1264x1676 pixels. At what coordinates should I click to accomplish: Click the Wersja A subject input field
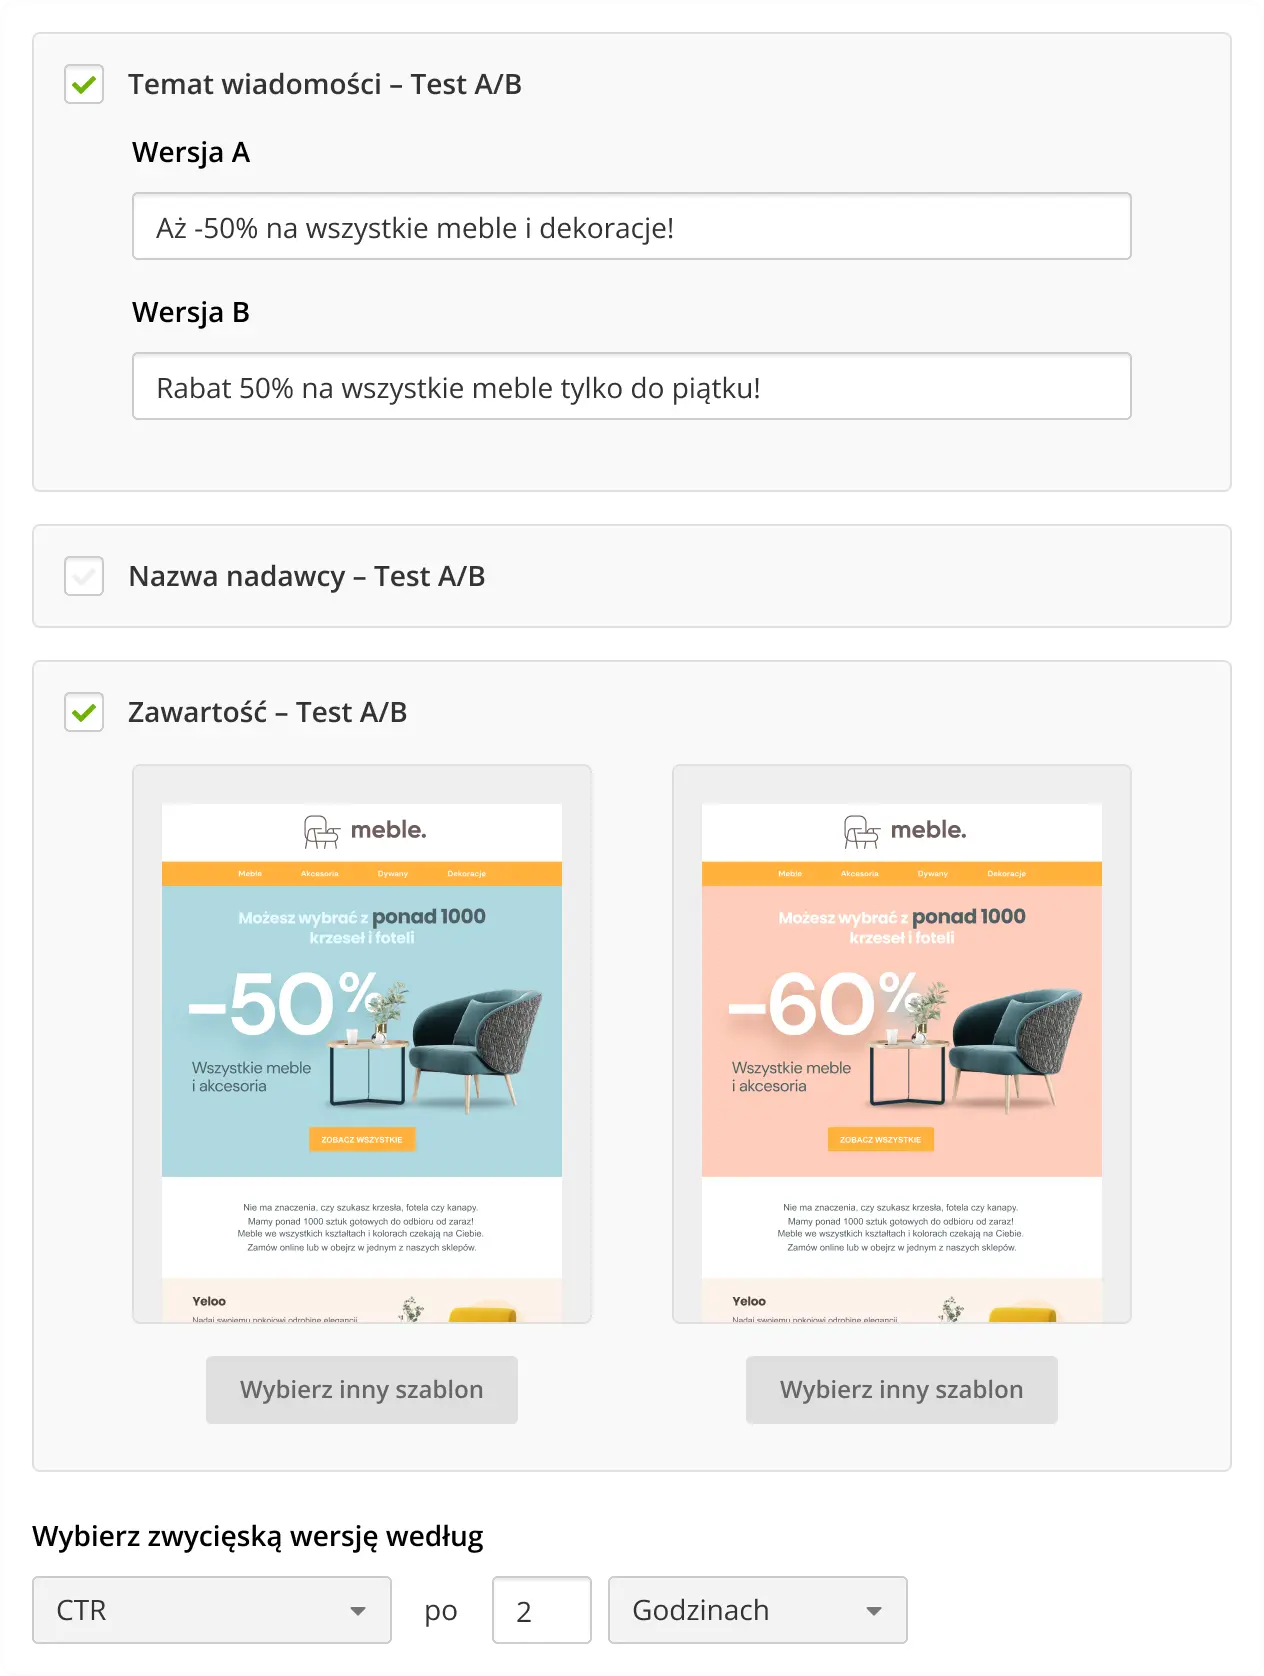pyautogui.click(x=631, y=227)
